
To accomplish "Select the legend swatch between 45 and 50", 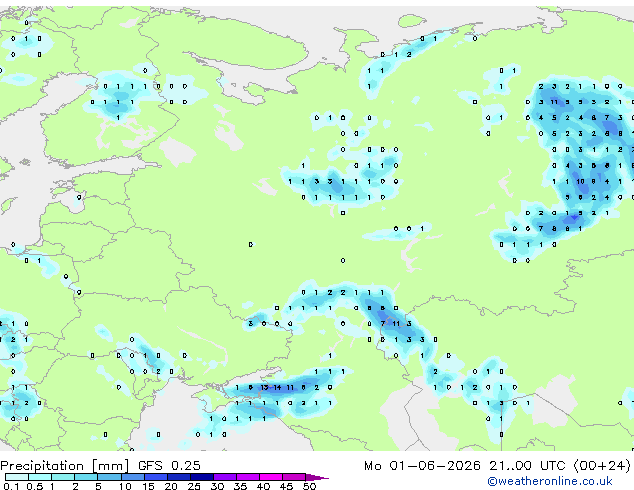I will click(x=294, y=477).
